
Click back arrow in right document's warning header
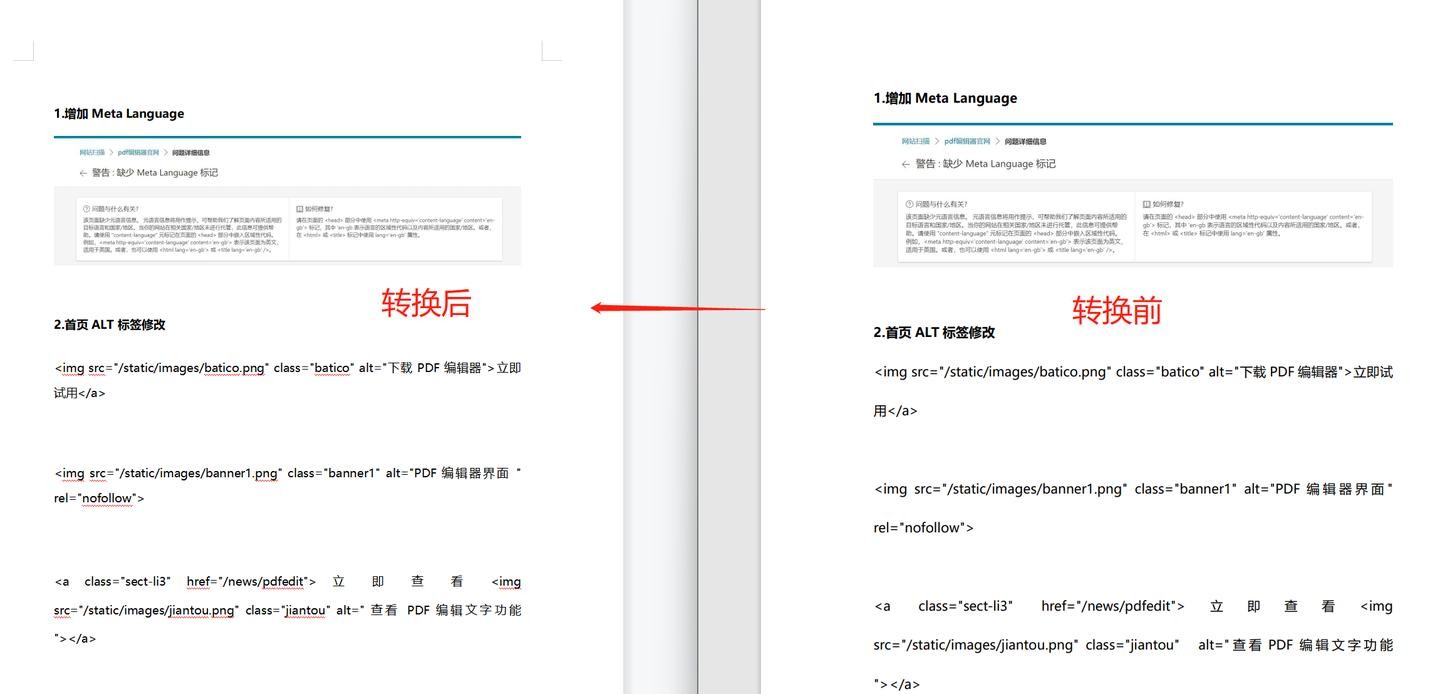pos(906,164)
